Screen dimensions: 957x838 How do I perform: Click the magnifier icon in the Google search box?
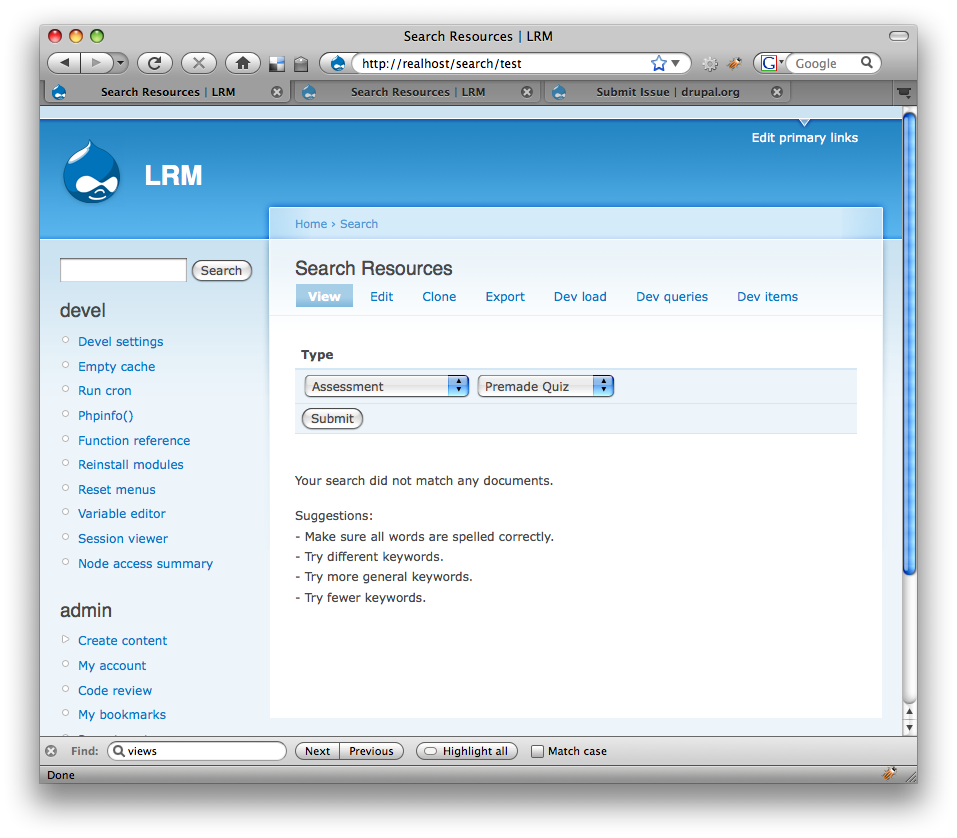[866, 63]
